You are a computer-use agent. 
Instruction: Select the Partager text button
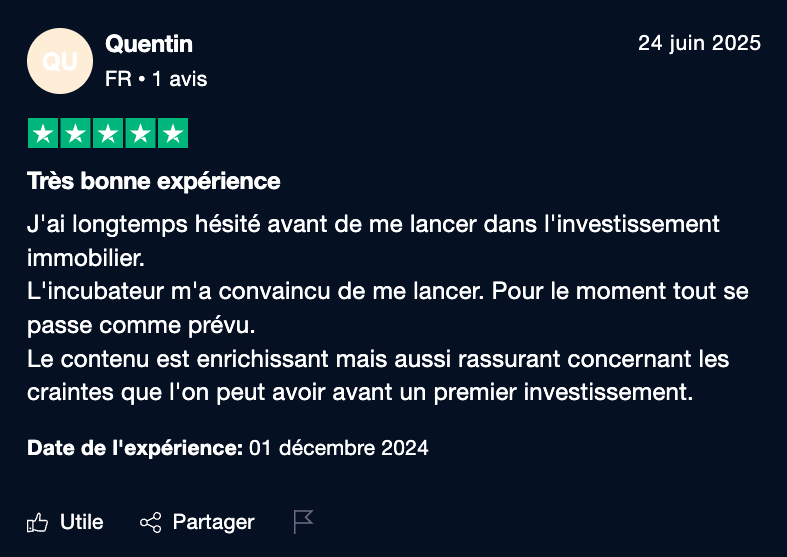coord(214,522)
